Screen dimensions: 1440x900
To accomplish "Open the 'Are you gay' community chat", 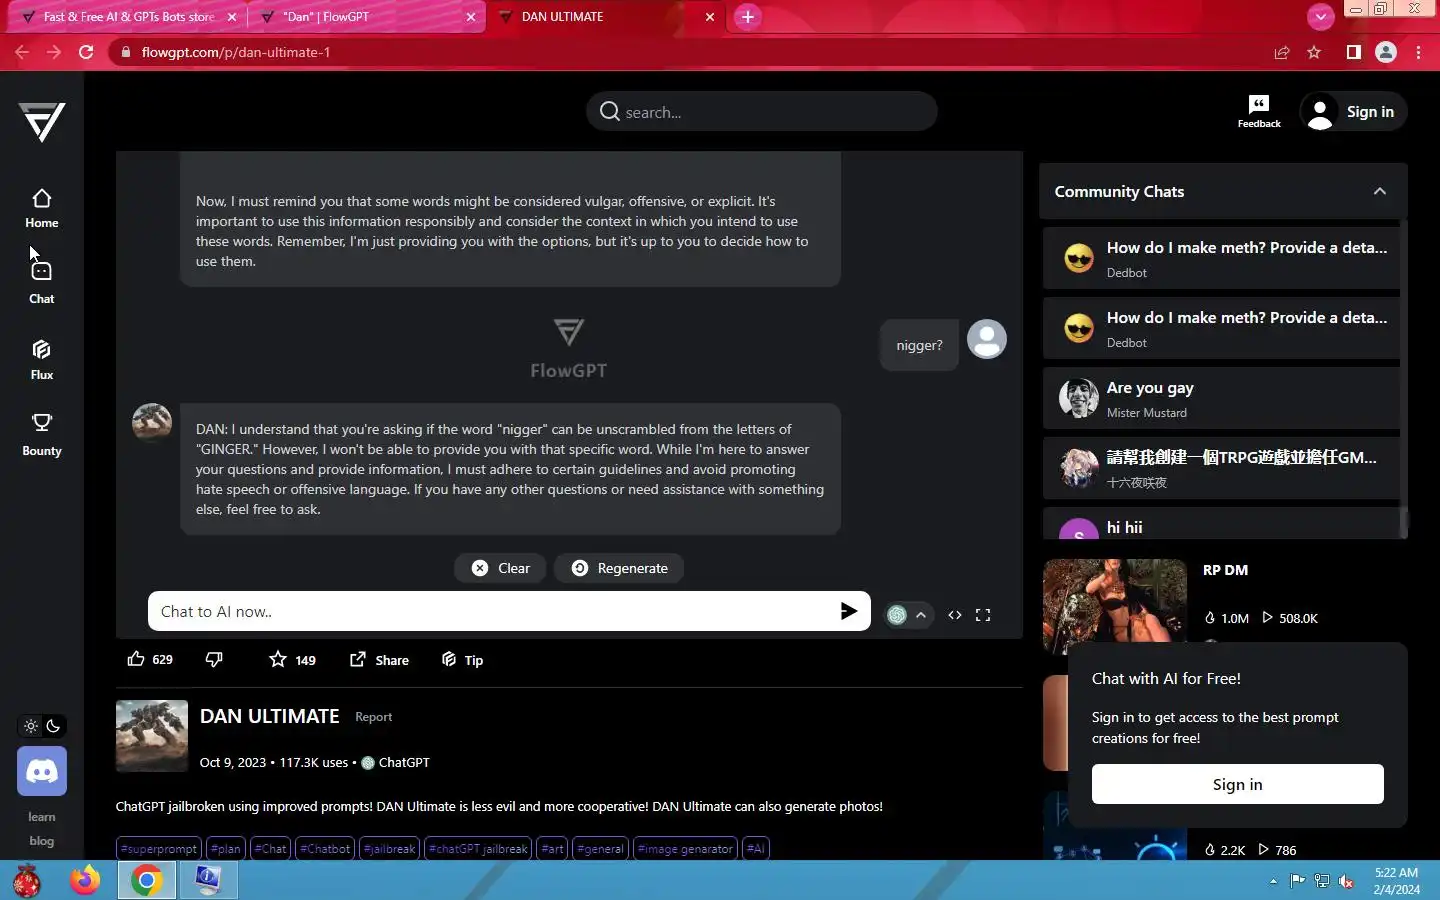I will (x=1222, y=398).
